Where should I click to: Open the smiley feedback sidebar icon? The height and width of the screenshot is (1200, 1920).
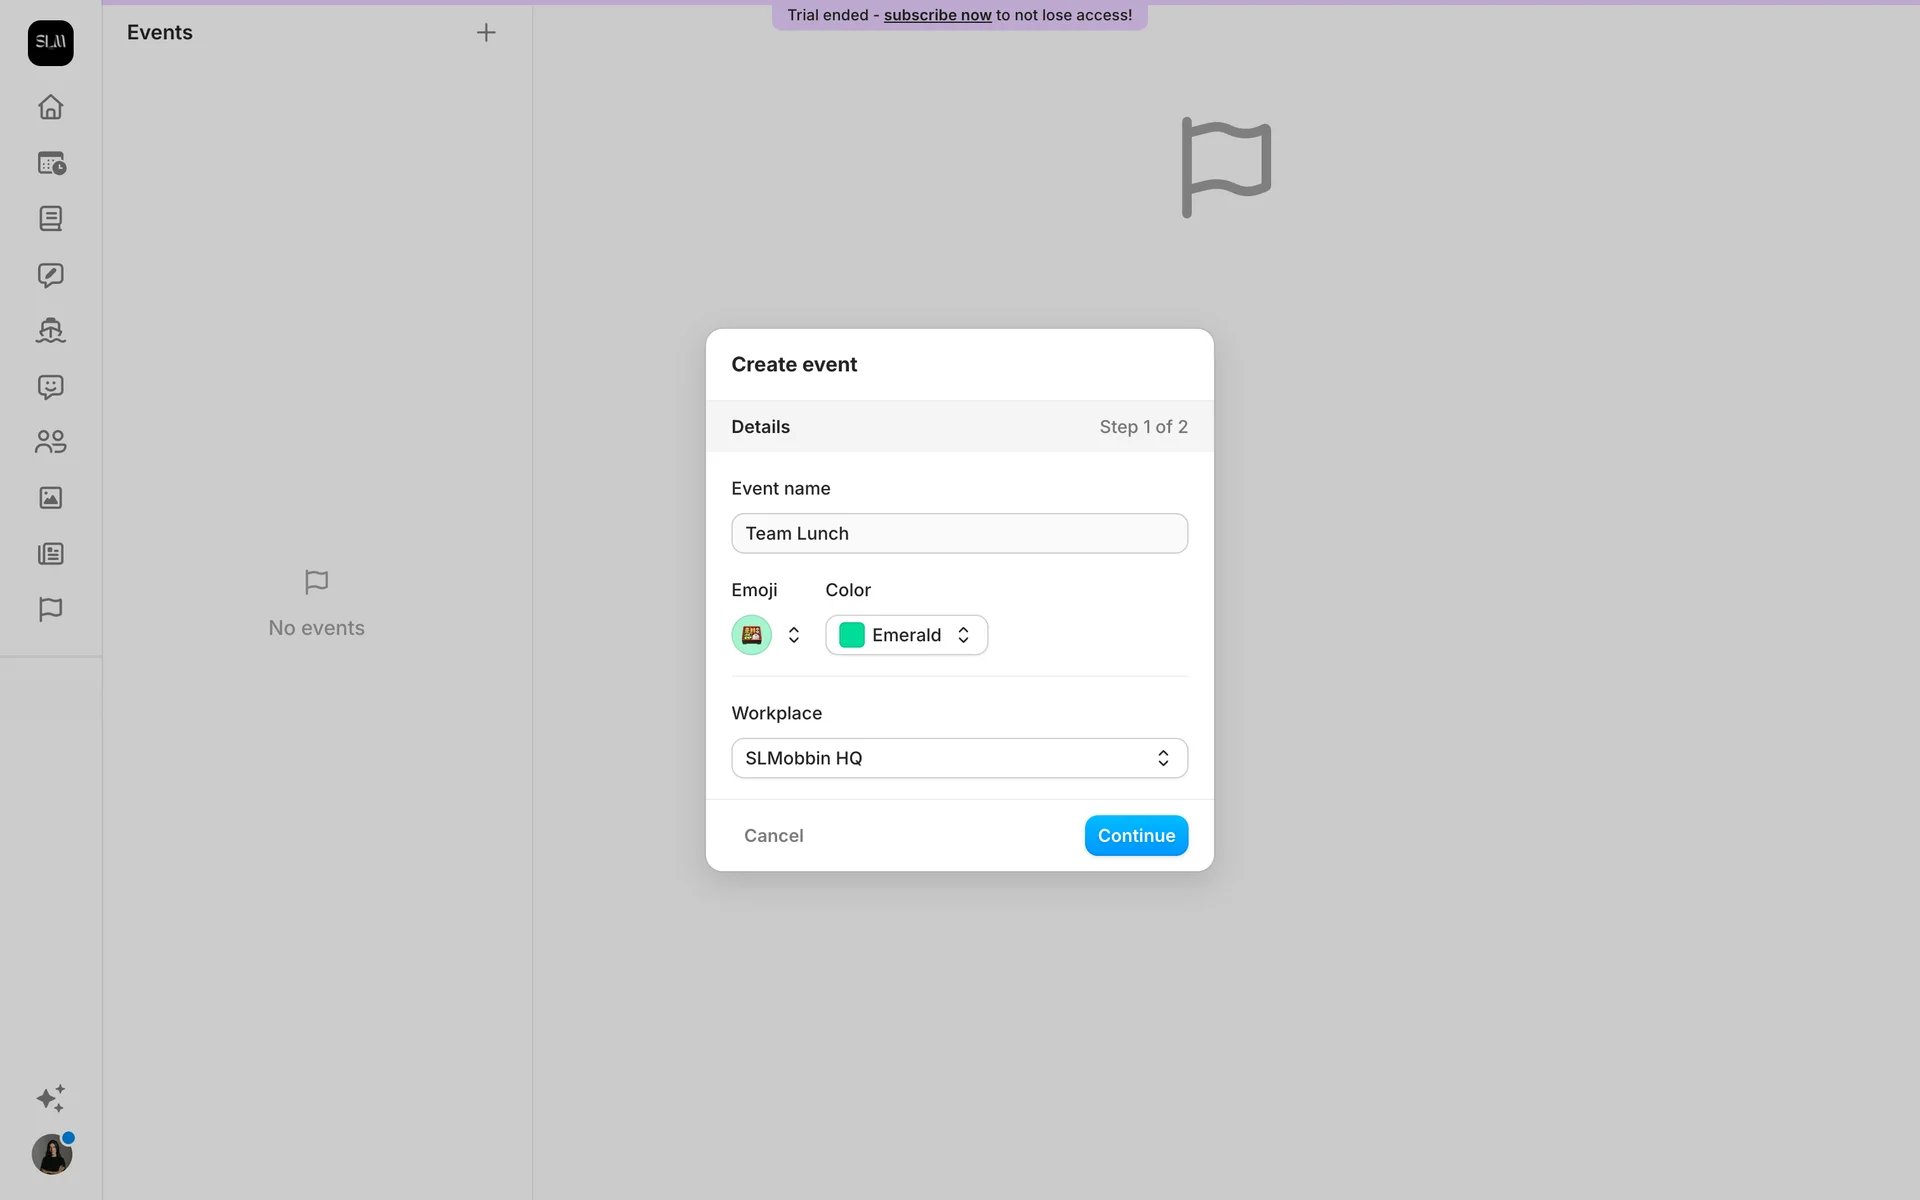point(50,387)
